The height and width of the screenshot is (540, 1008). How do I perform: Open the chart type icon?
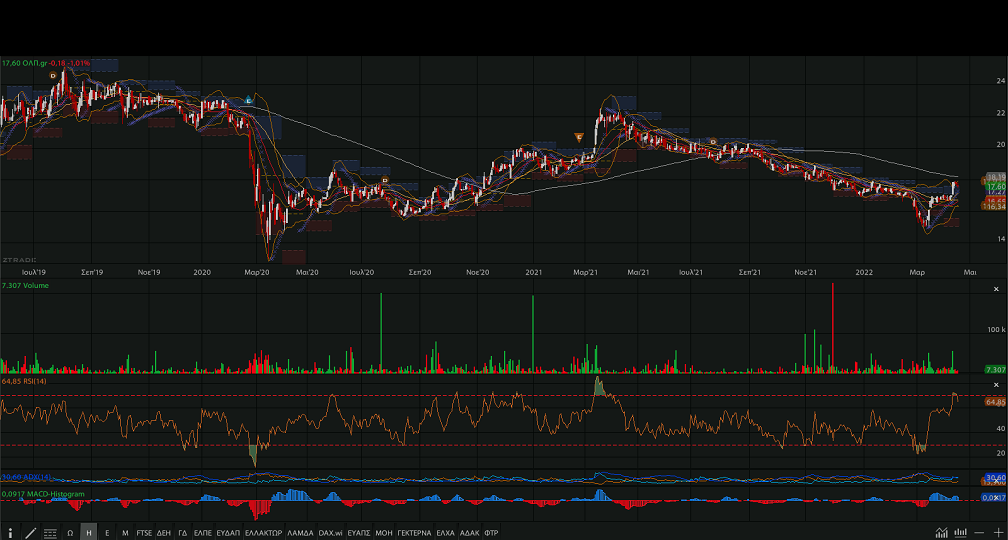pos(941,532)
